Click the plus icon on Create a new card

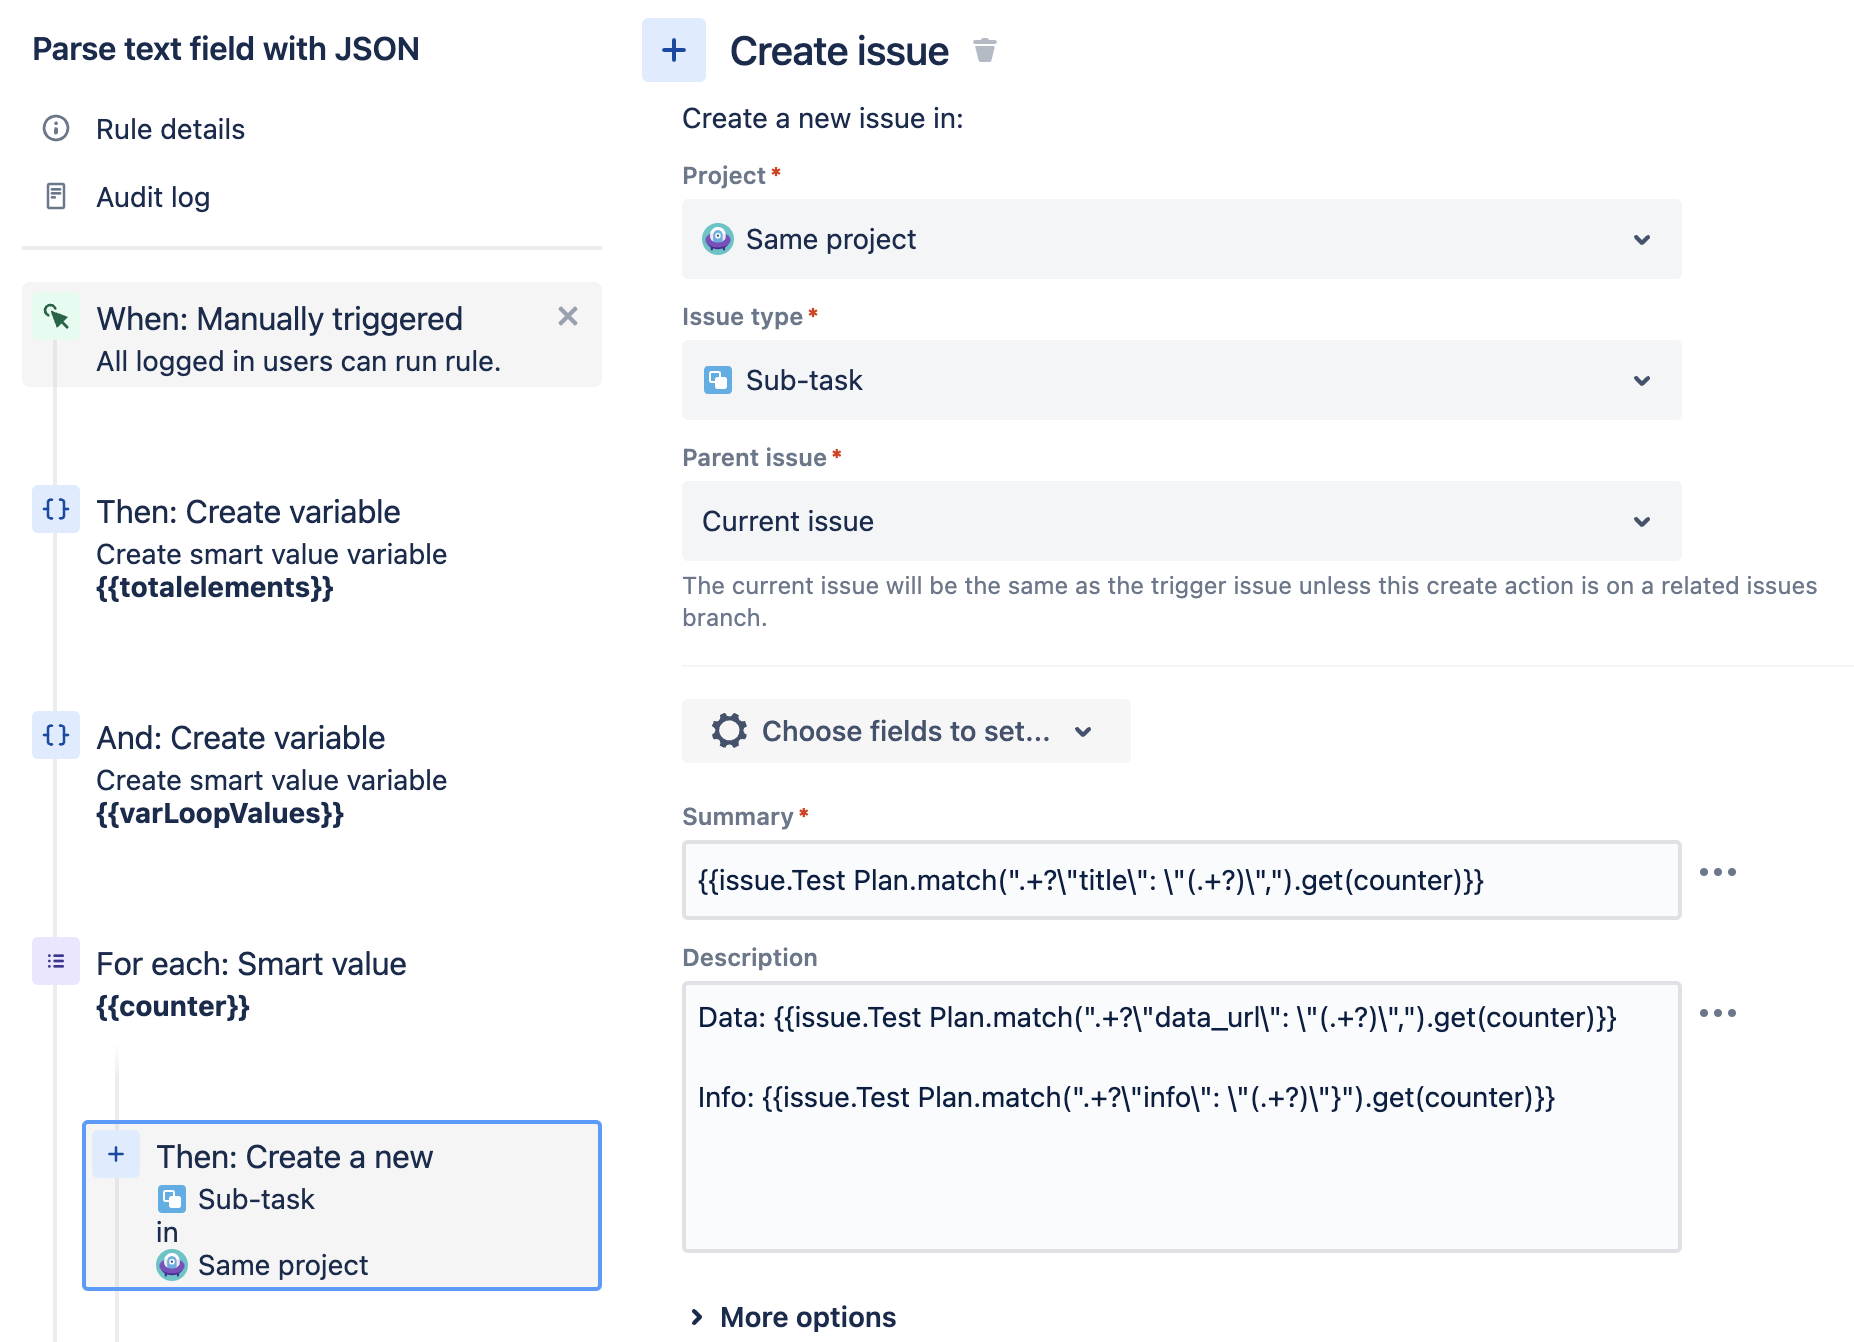click(115, 1154)
